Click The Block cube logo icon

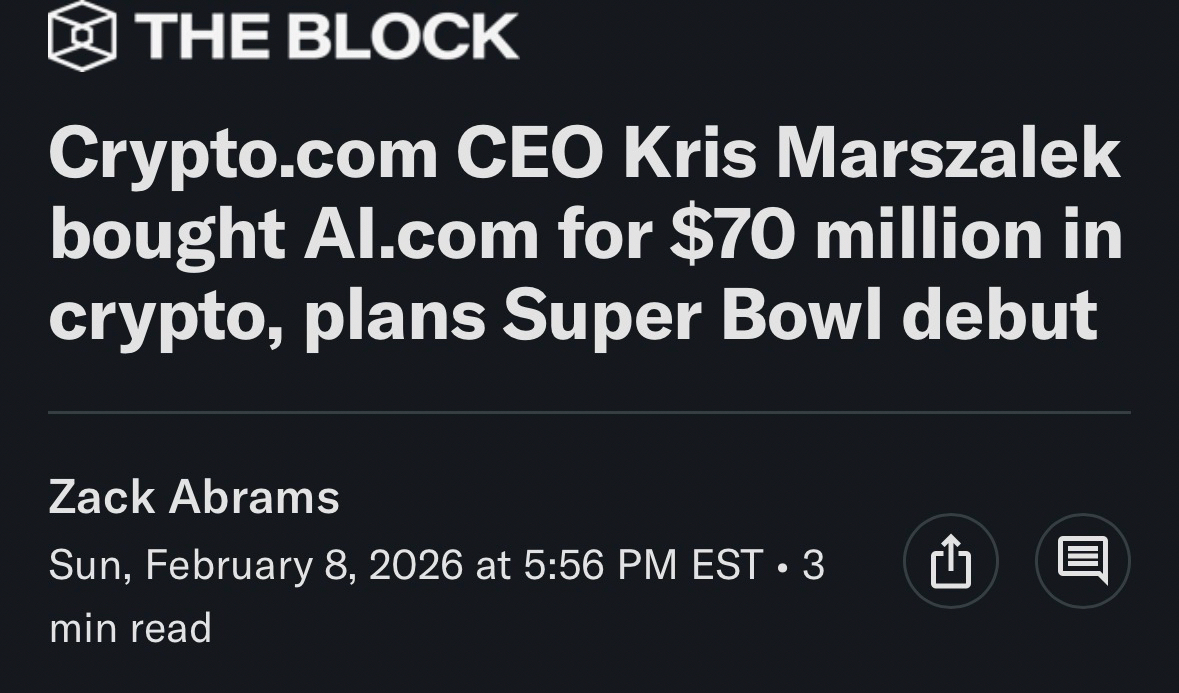coord(82,36)
